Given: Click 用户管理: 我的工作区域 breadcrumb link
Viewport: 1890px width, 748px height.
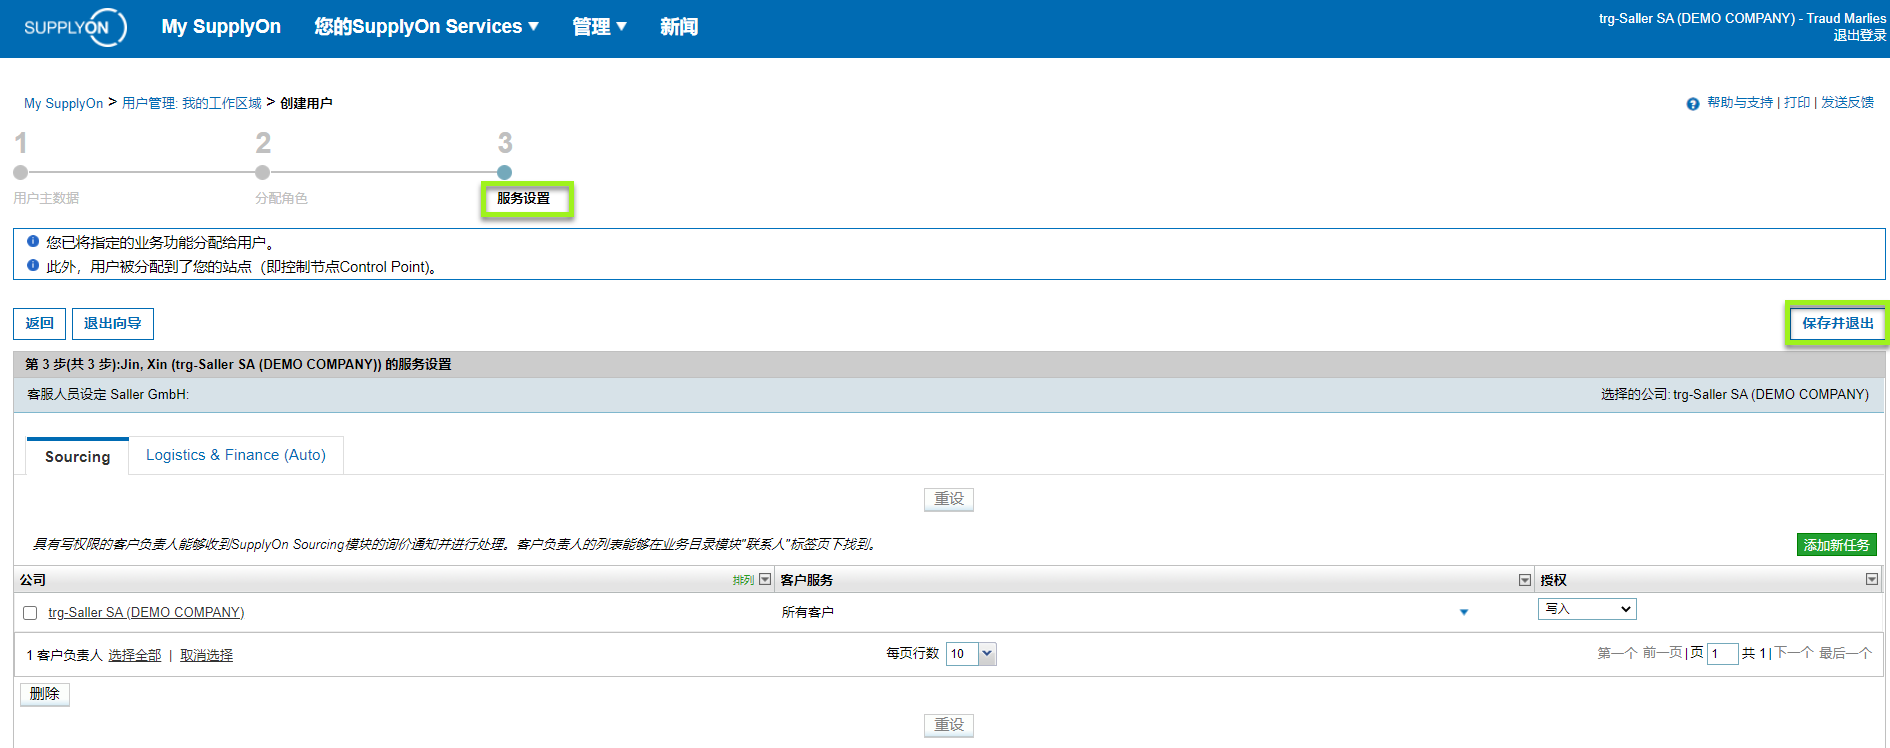Looking at the screenshot, I should (x=192, y=103).
